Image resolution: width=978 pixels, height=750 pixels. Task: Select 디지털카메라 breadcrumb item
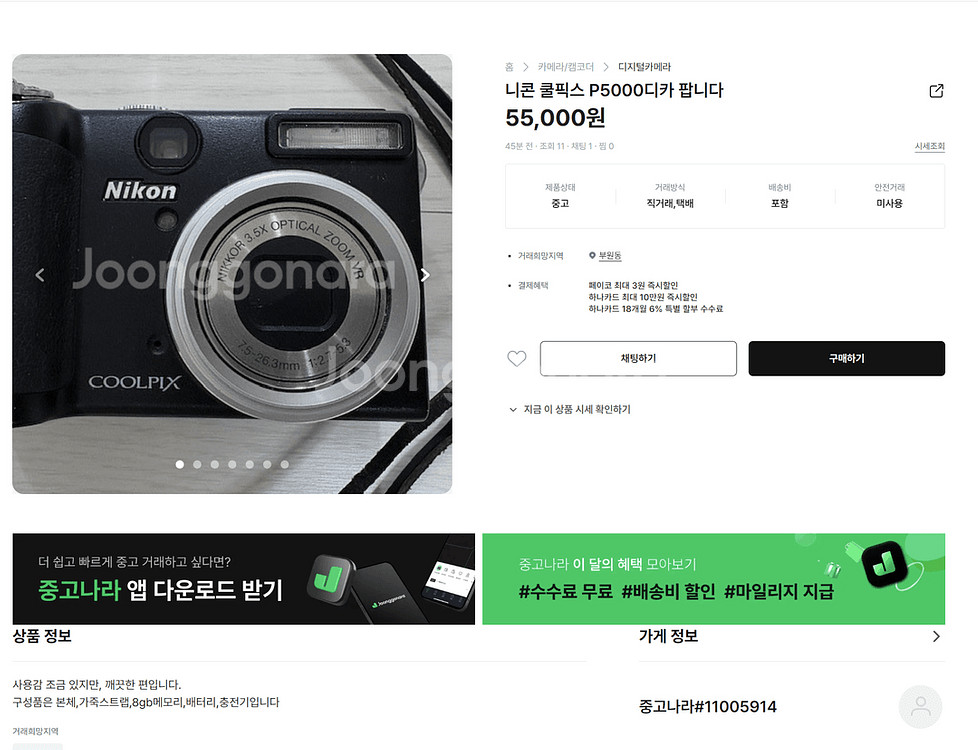tap(644, 67)
